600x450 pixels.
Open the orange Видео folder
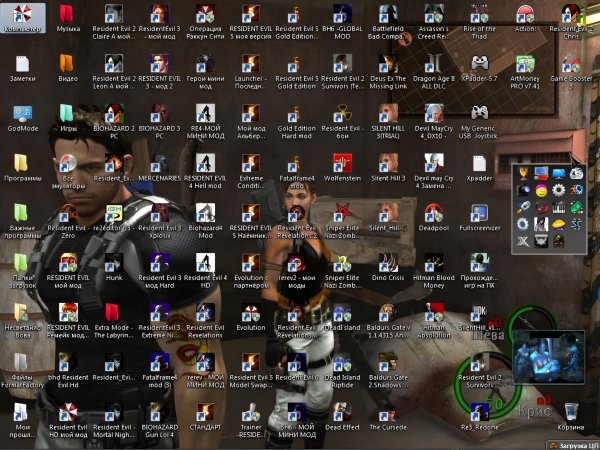click(x=68, y=68)
